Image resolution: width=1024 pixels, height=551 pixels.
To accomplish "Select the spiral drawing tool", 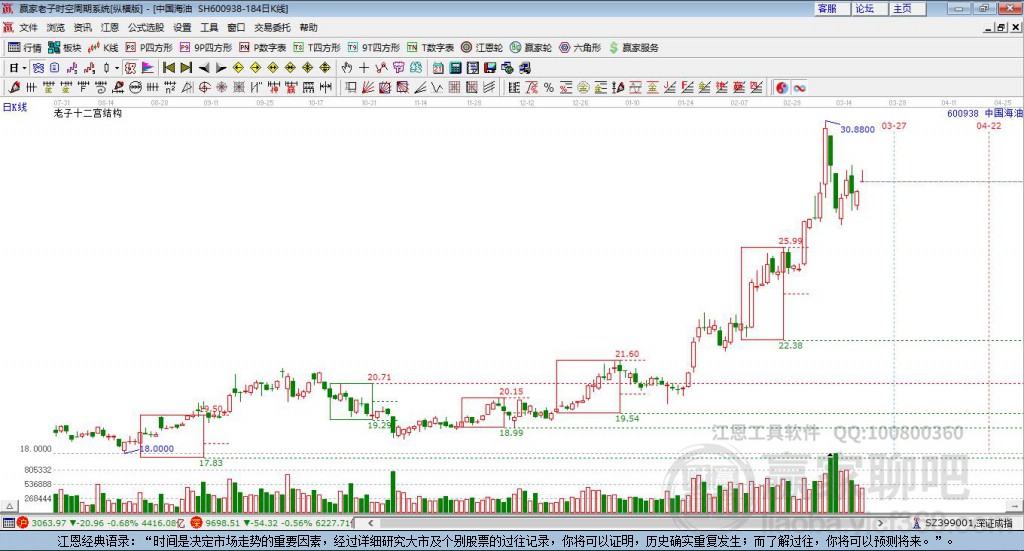I will point(101,87).
